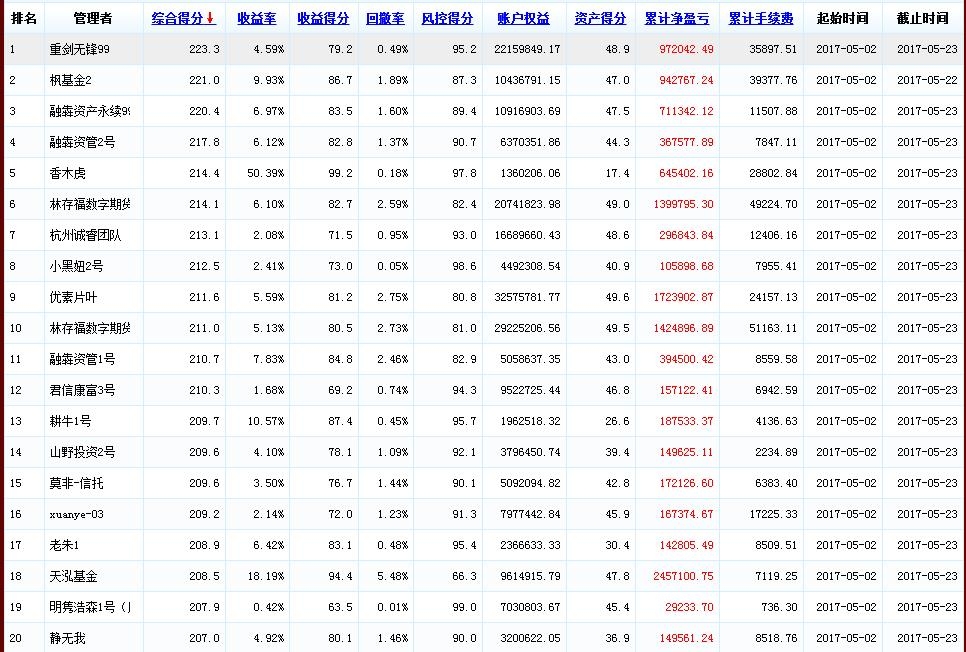Select net profit value 2457100.75

click(x=683, y=576)
